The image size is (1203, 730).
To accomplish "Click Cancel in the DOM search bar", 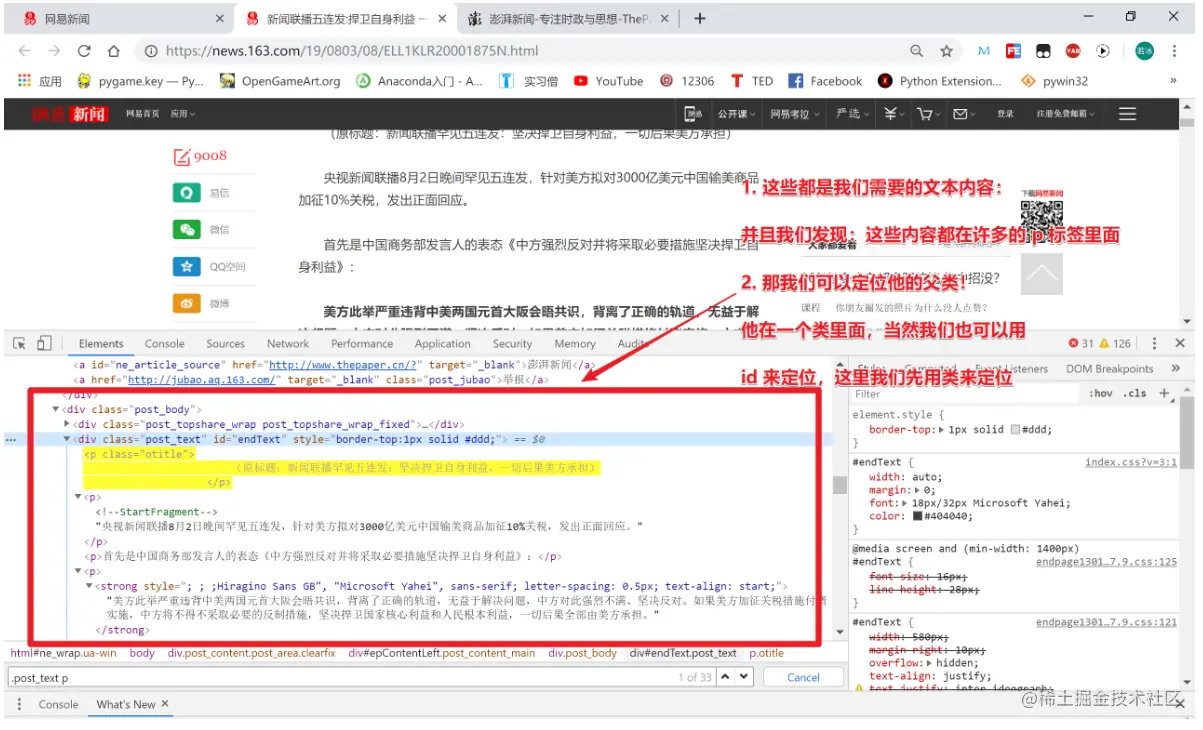I will pos(803,677).
